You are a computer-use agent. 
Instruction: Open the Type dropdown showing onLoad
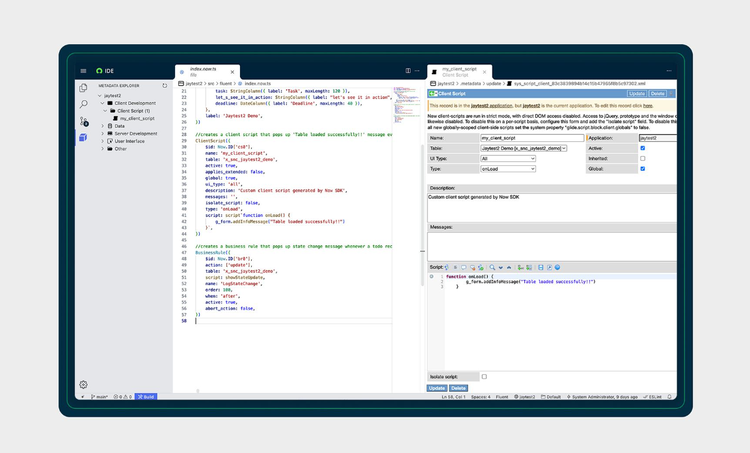click(x=509, y=169)
